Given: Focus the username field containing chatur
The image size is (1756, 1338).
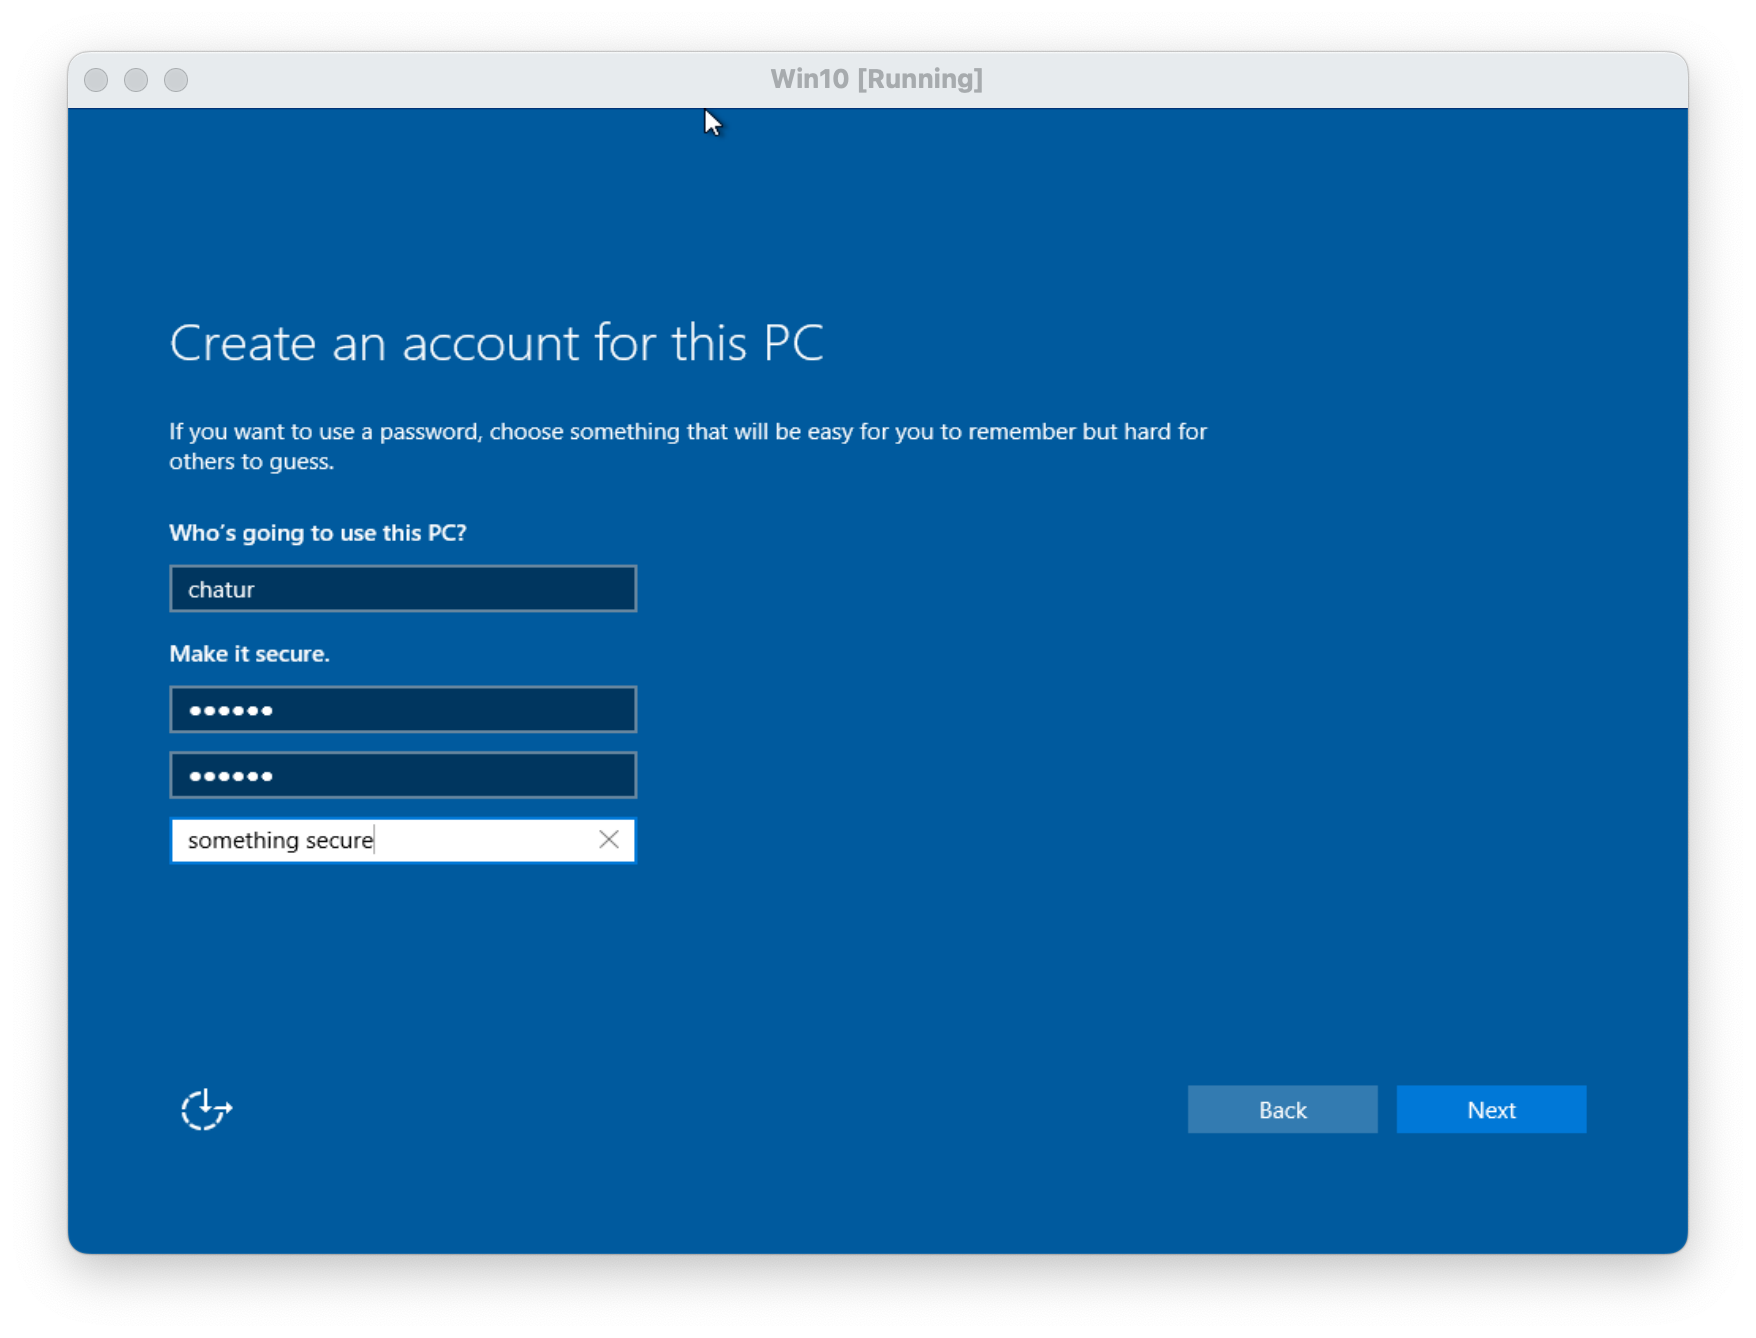Looking at the screenshot, I should tap(402, 589).
